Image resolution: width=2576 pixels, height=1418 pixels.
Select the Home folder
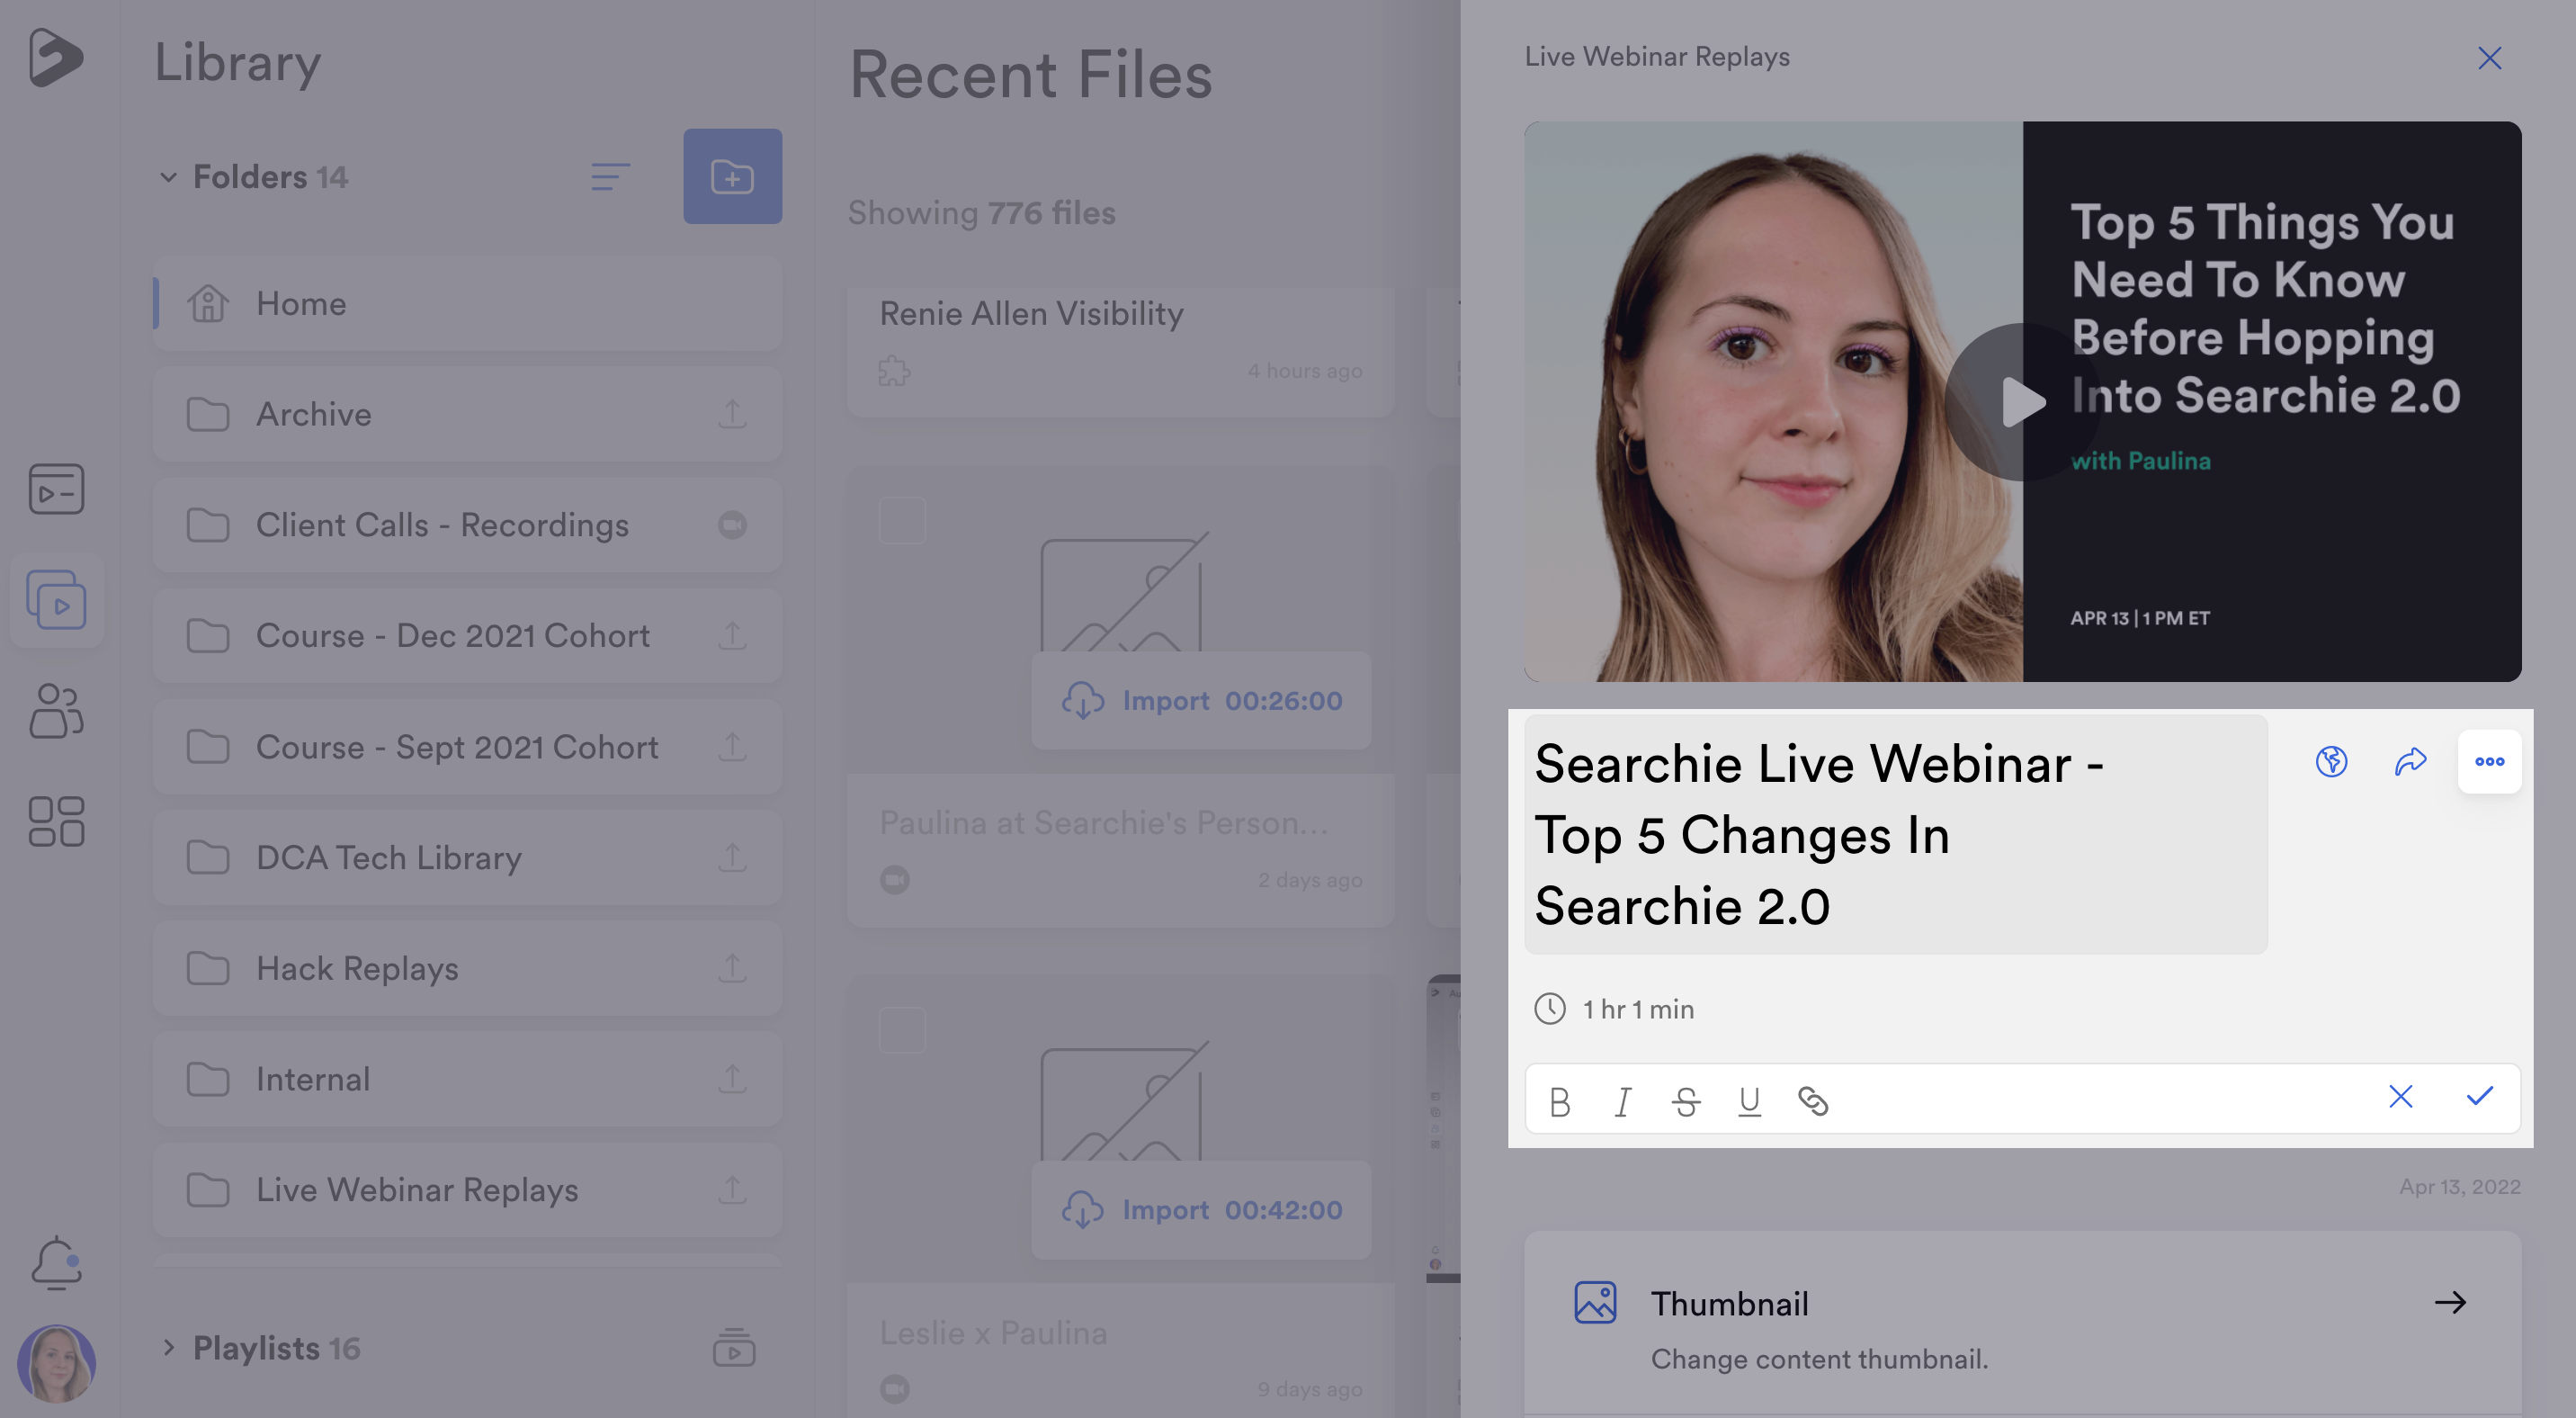pyautogui.click(x=467, y=303)
